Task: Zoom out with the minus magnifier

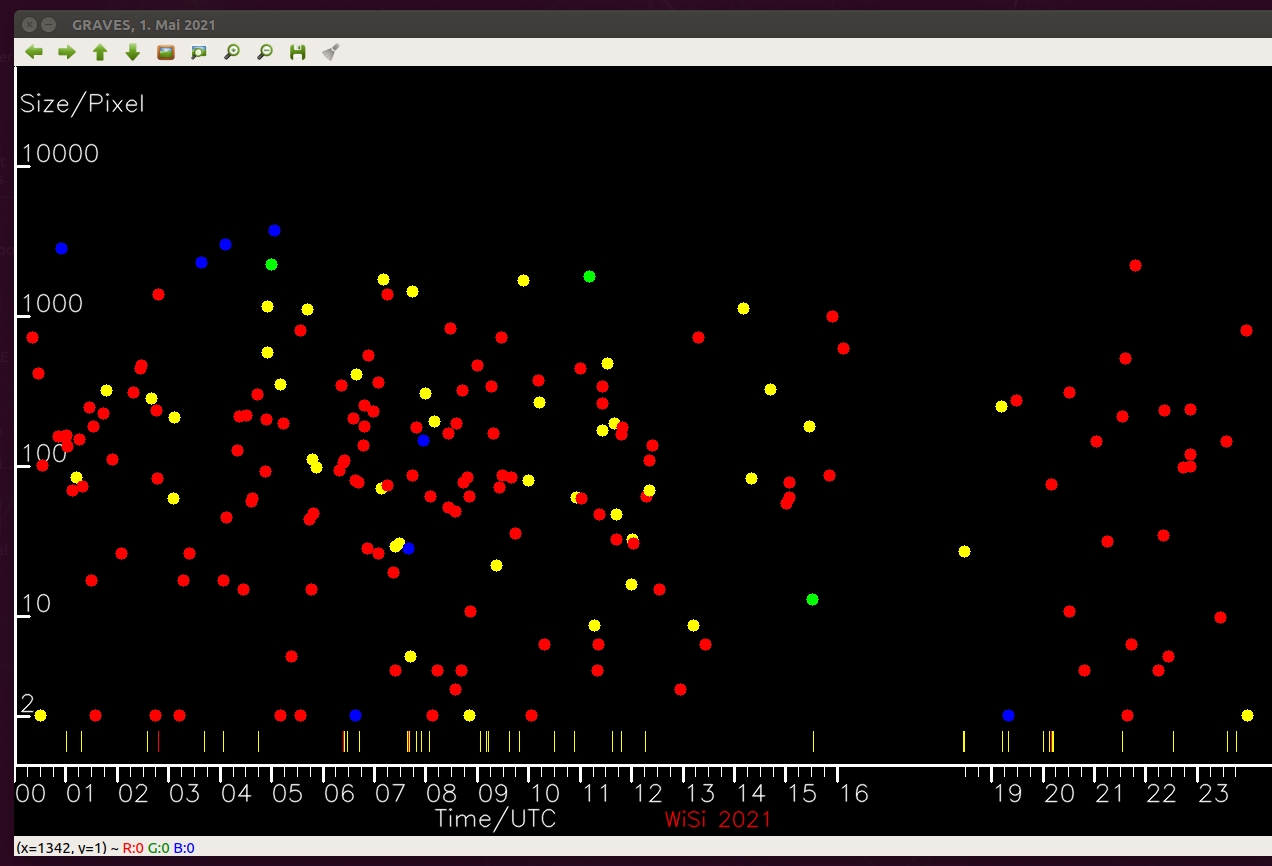Action: tap(265, 52)
